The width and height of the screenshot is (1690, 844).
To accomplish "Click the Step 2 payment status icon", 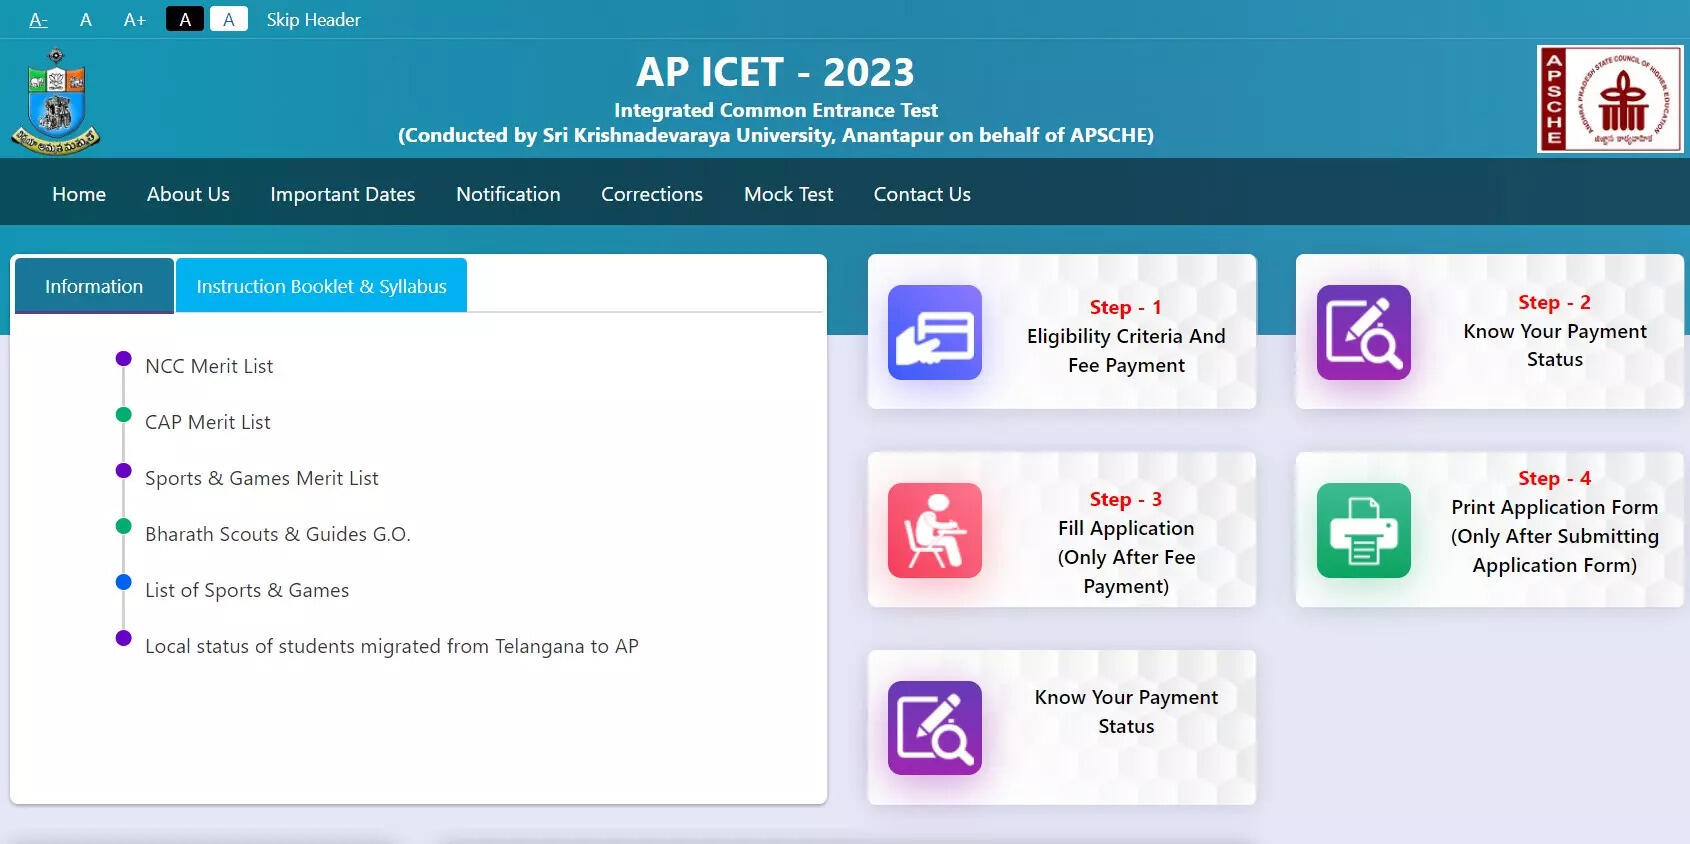I will (1364, 332).
